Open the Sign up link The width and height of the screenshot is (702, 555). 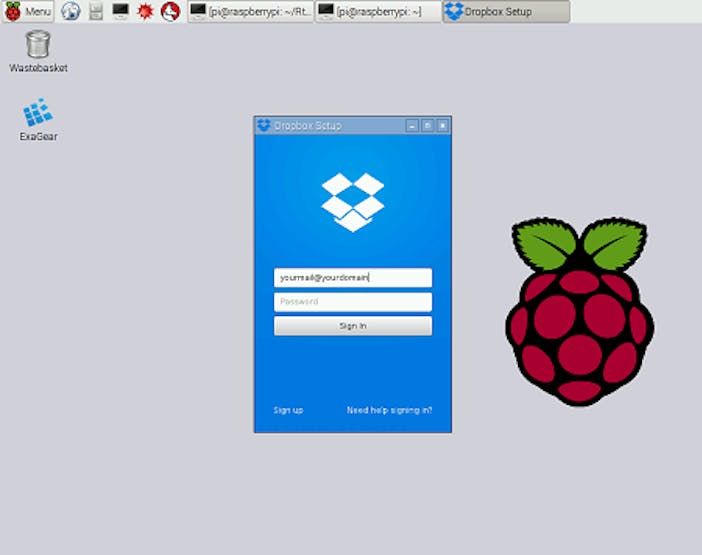(288, 410)
